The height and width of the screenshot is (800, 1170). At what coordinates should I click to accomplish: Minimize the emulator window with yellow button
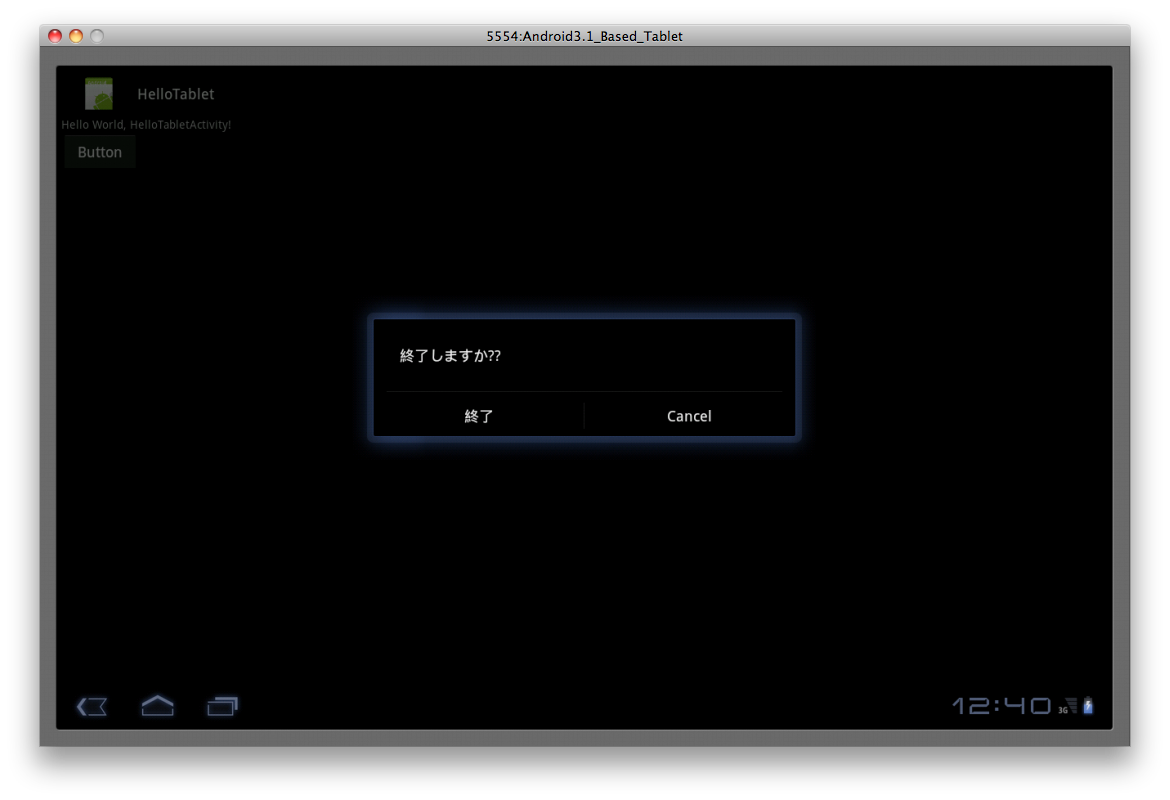tap(76, 36)
